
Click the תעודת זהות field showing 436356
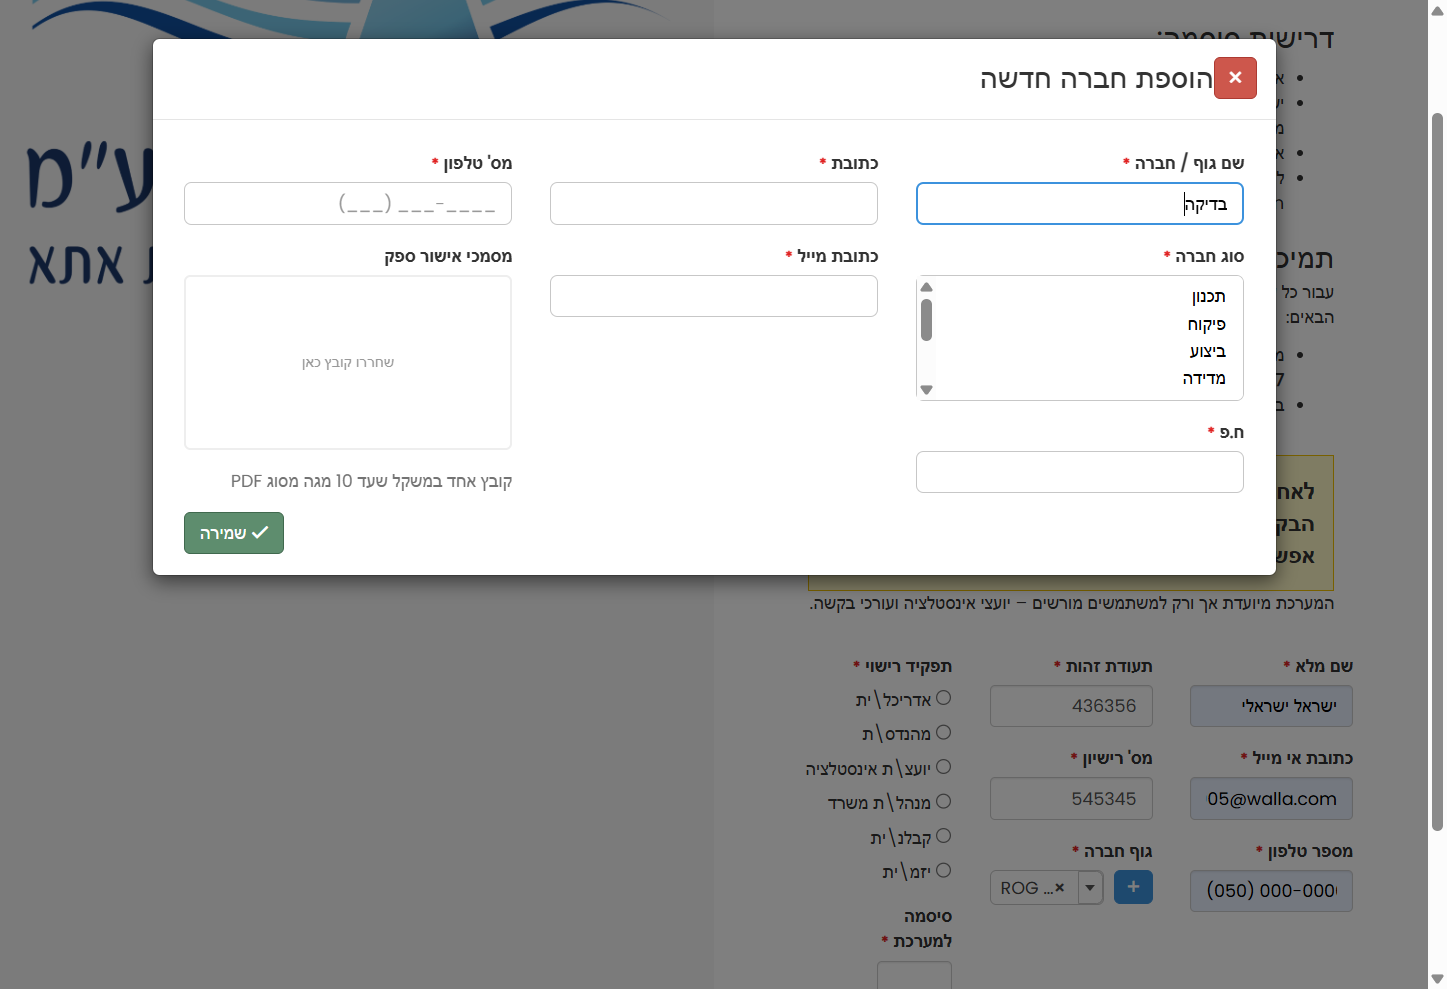[1071, 706]
